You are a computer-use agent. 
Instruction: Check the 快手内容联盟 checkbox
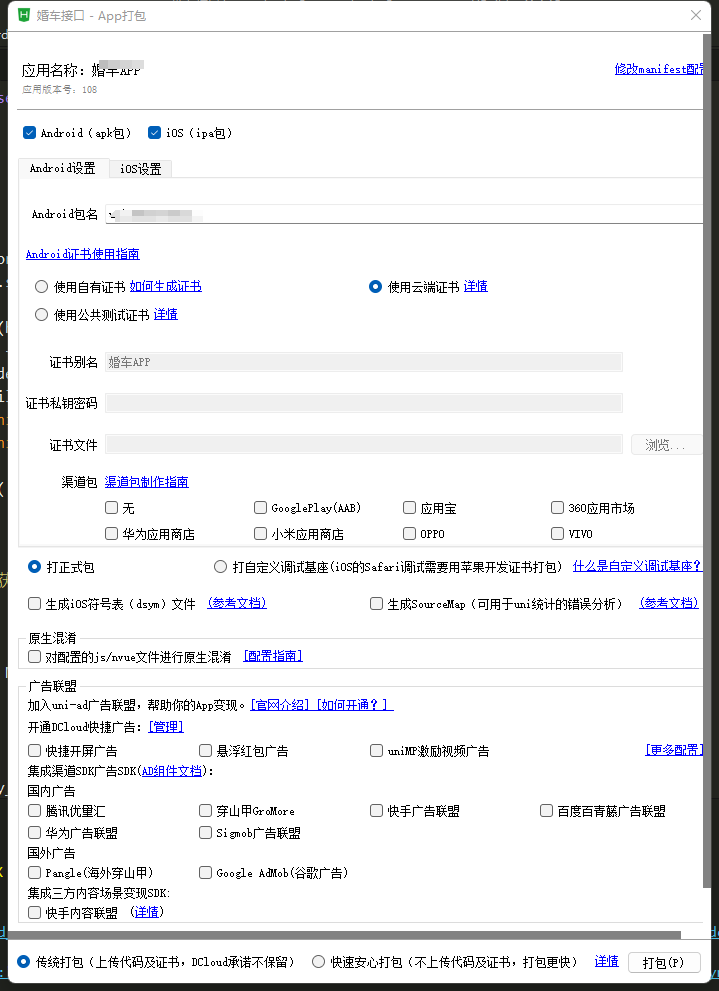(x=35, y=913)
